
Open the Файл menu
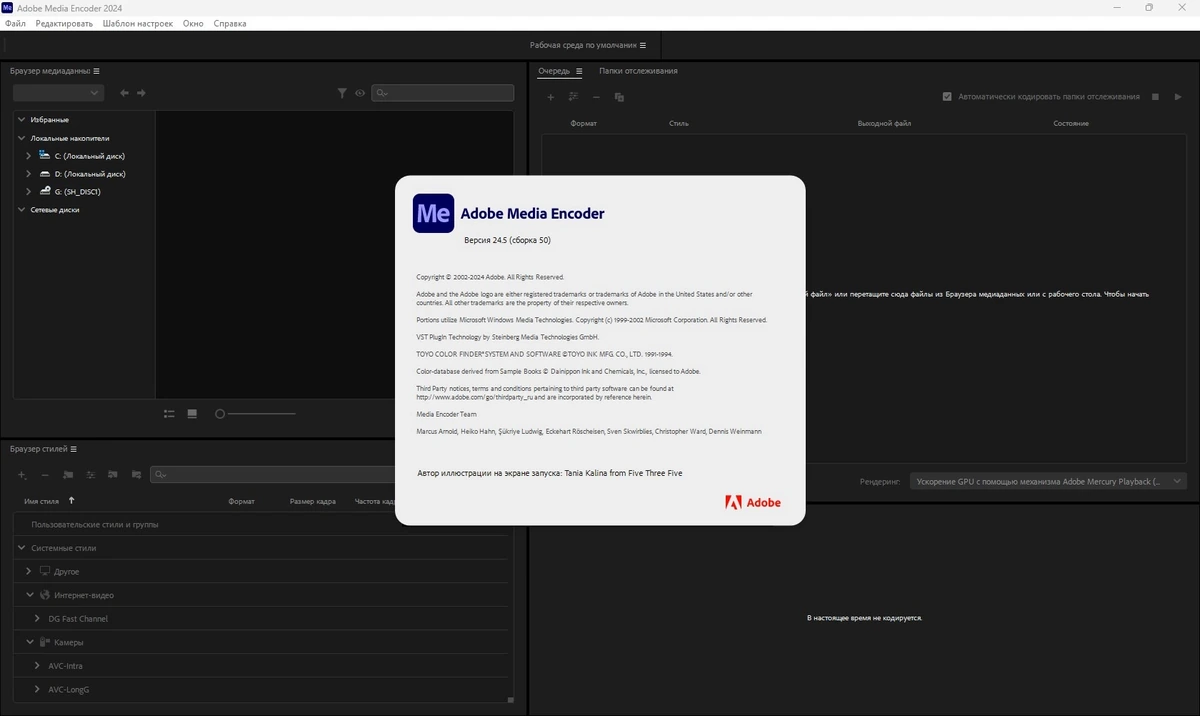coord(15,23)
